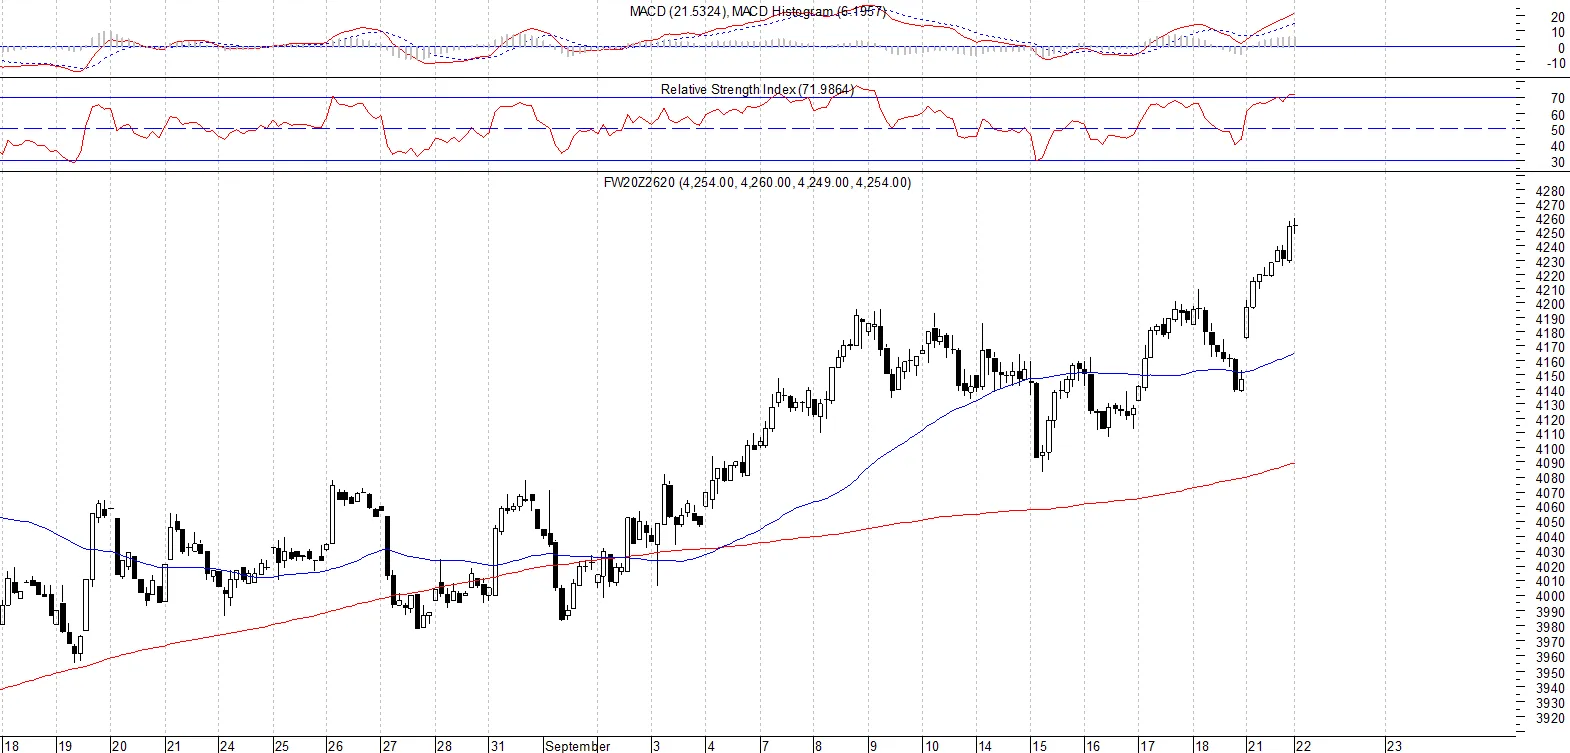Click the Relative Strength Index title
The image size is (1570, 753).
[x=757, y=89]
